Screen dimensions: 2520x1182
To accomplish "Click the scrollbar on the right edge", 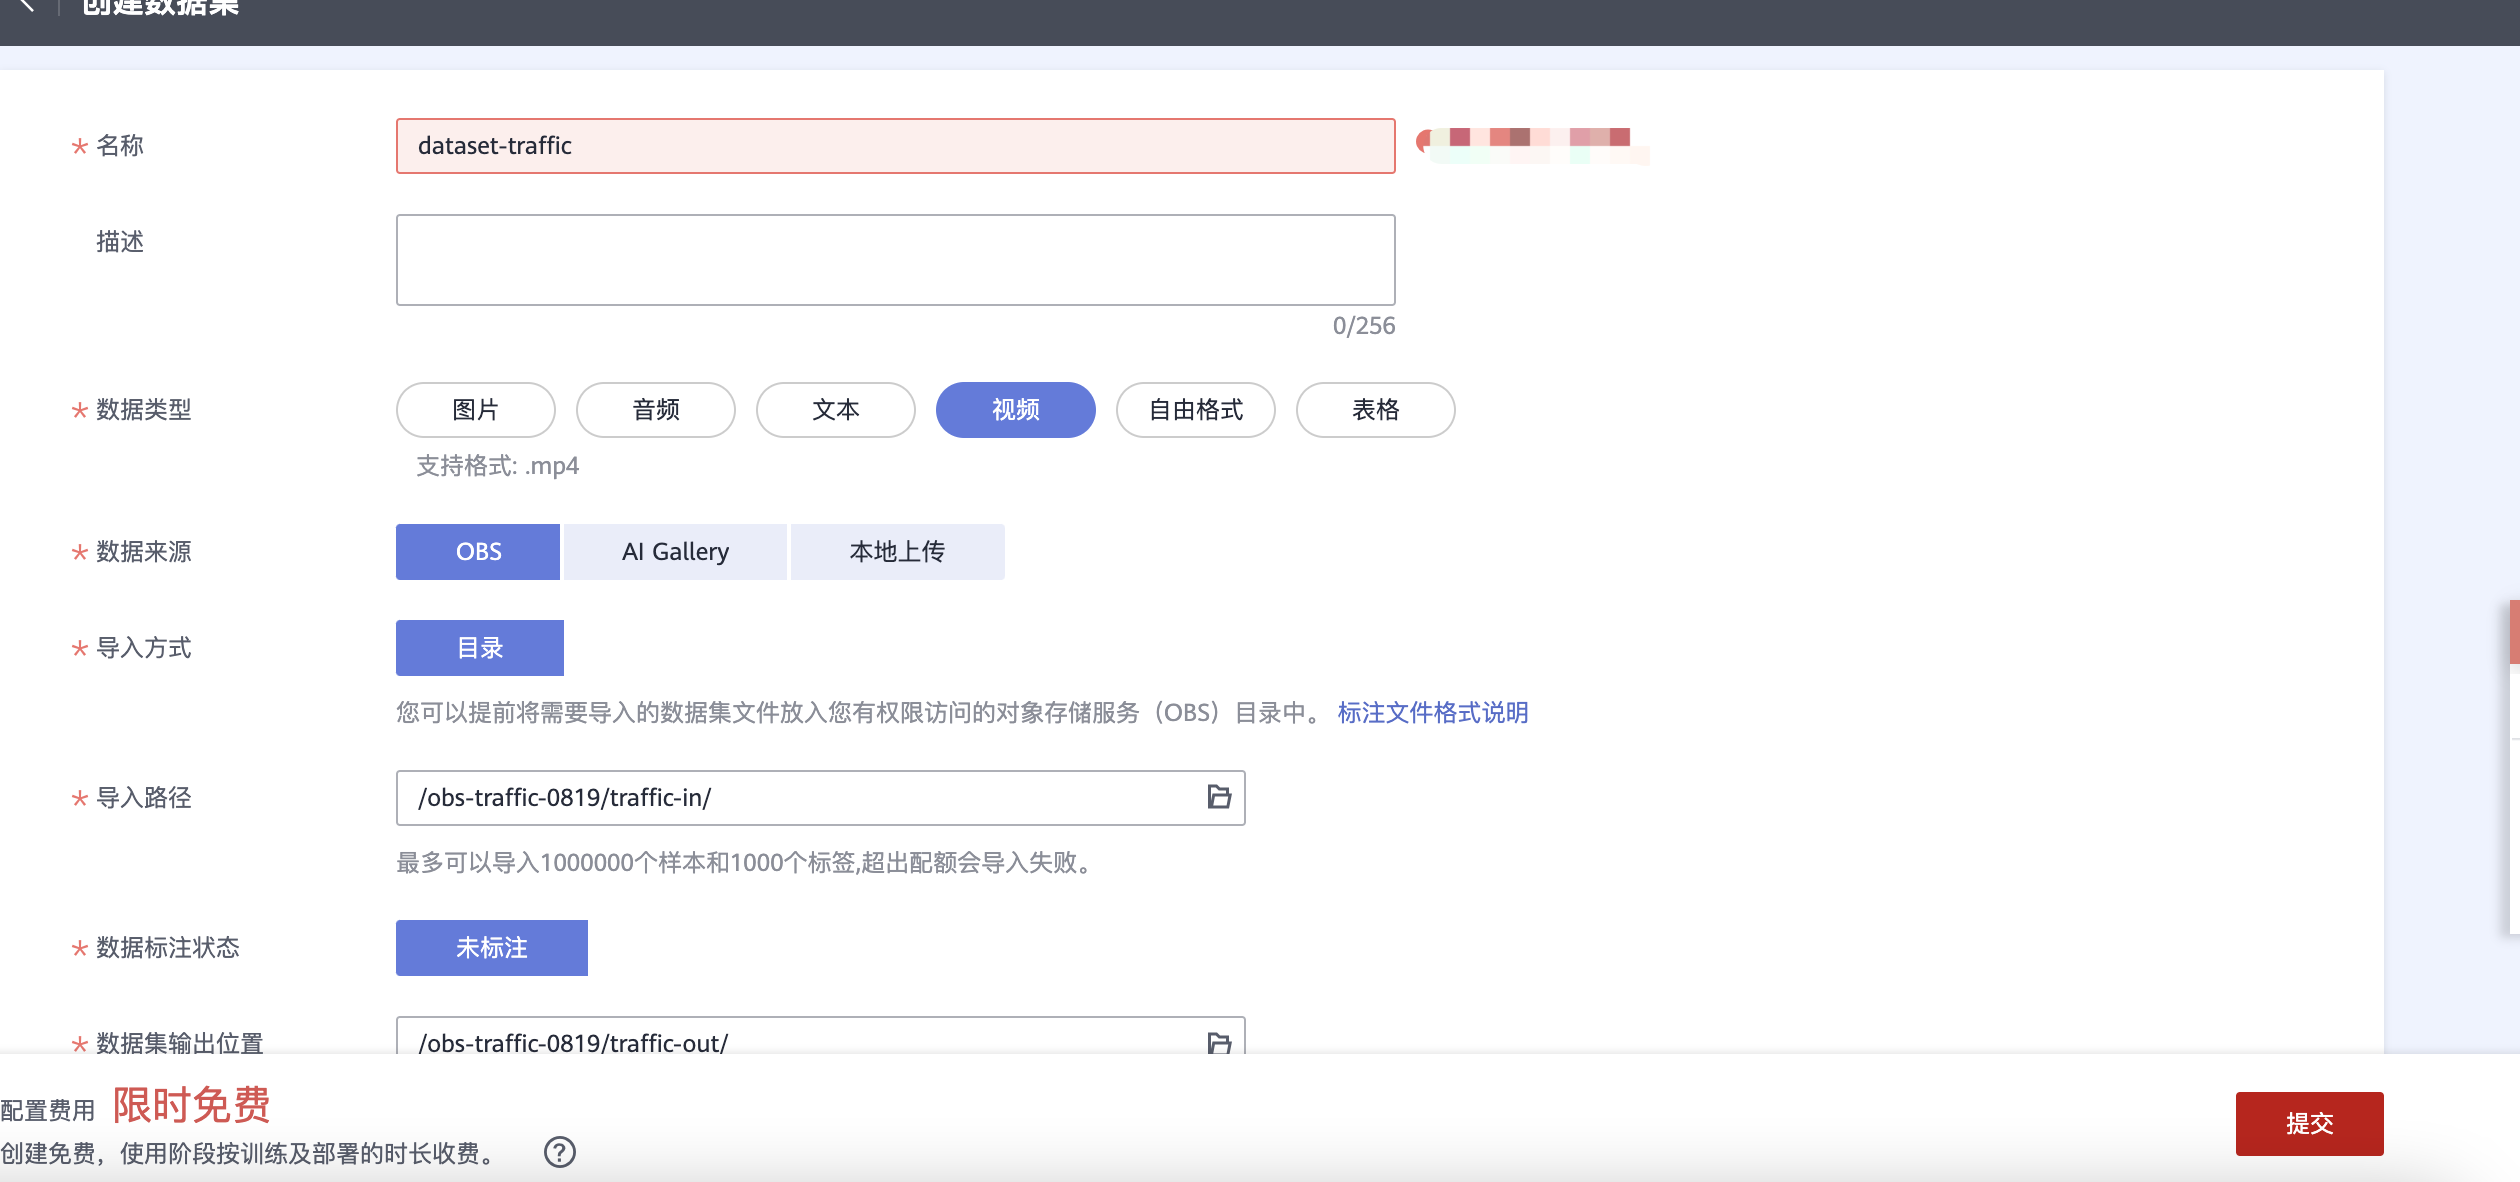I will tap(2513, 630).
